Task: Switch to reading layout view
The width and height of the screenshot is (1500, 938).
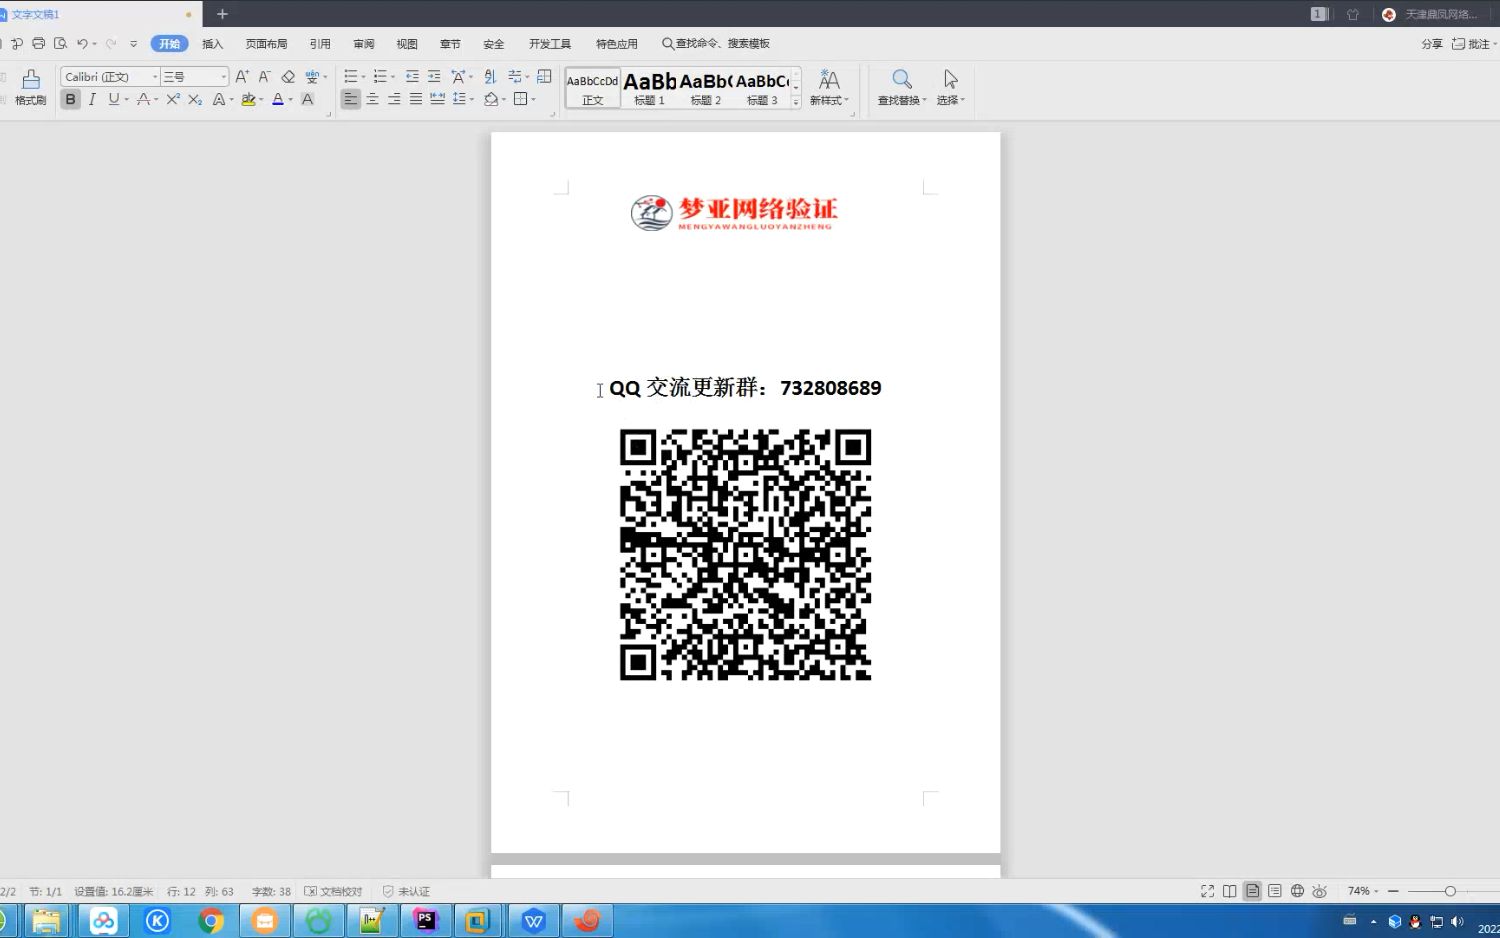Action: tap(1230, 891)
